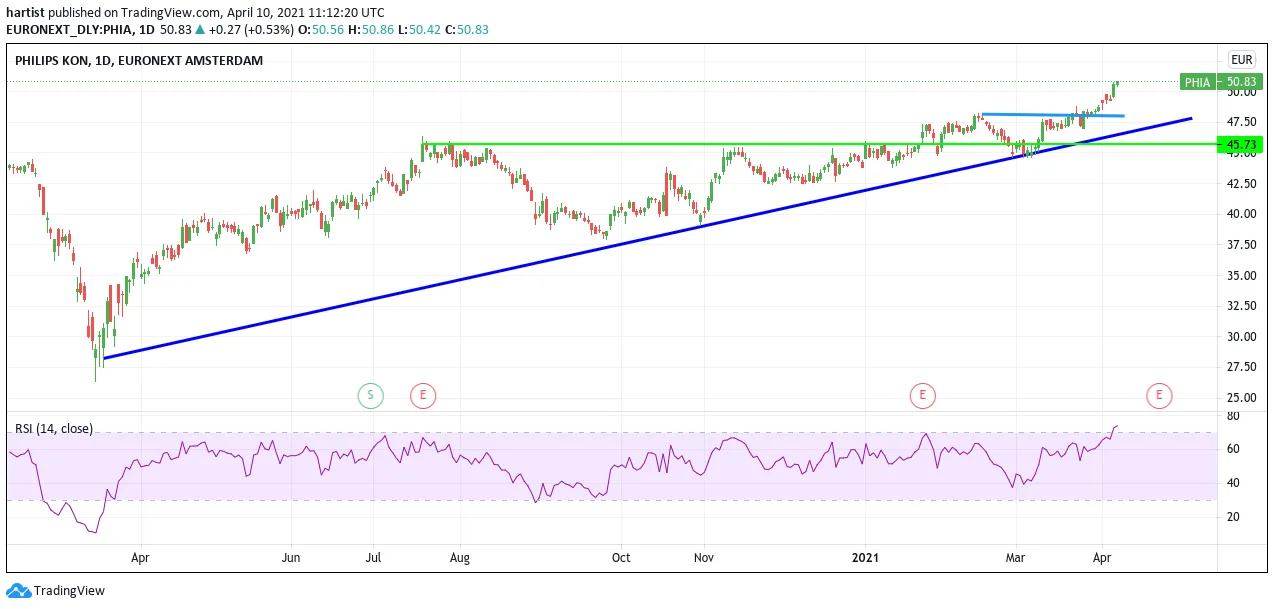Screen dimensions: 1274x609
Task: Click the green S split marker icon
Action: point(370,396)
